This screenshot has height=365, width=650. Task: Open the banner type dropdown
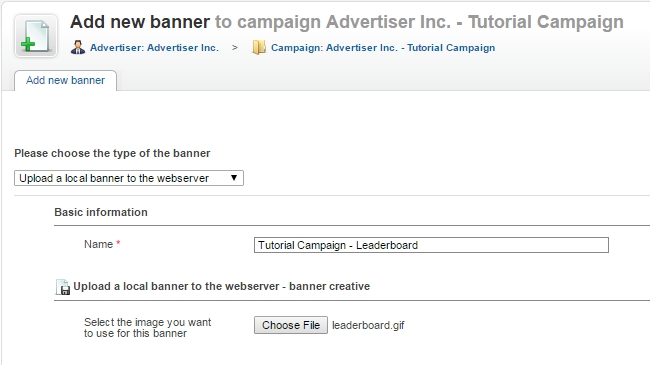click(129, 178)
